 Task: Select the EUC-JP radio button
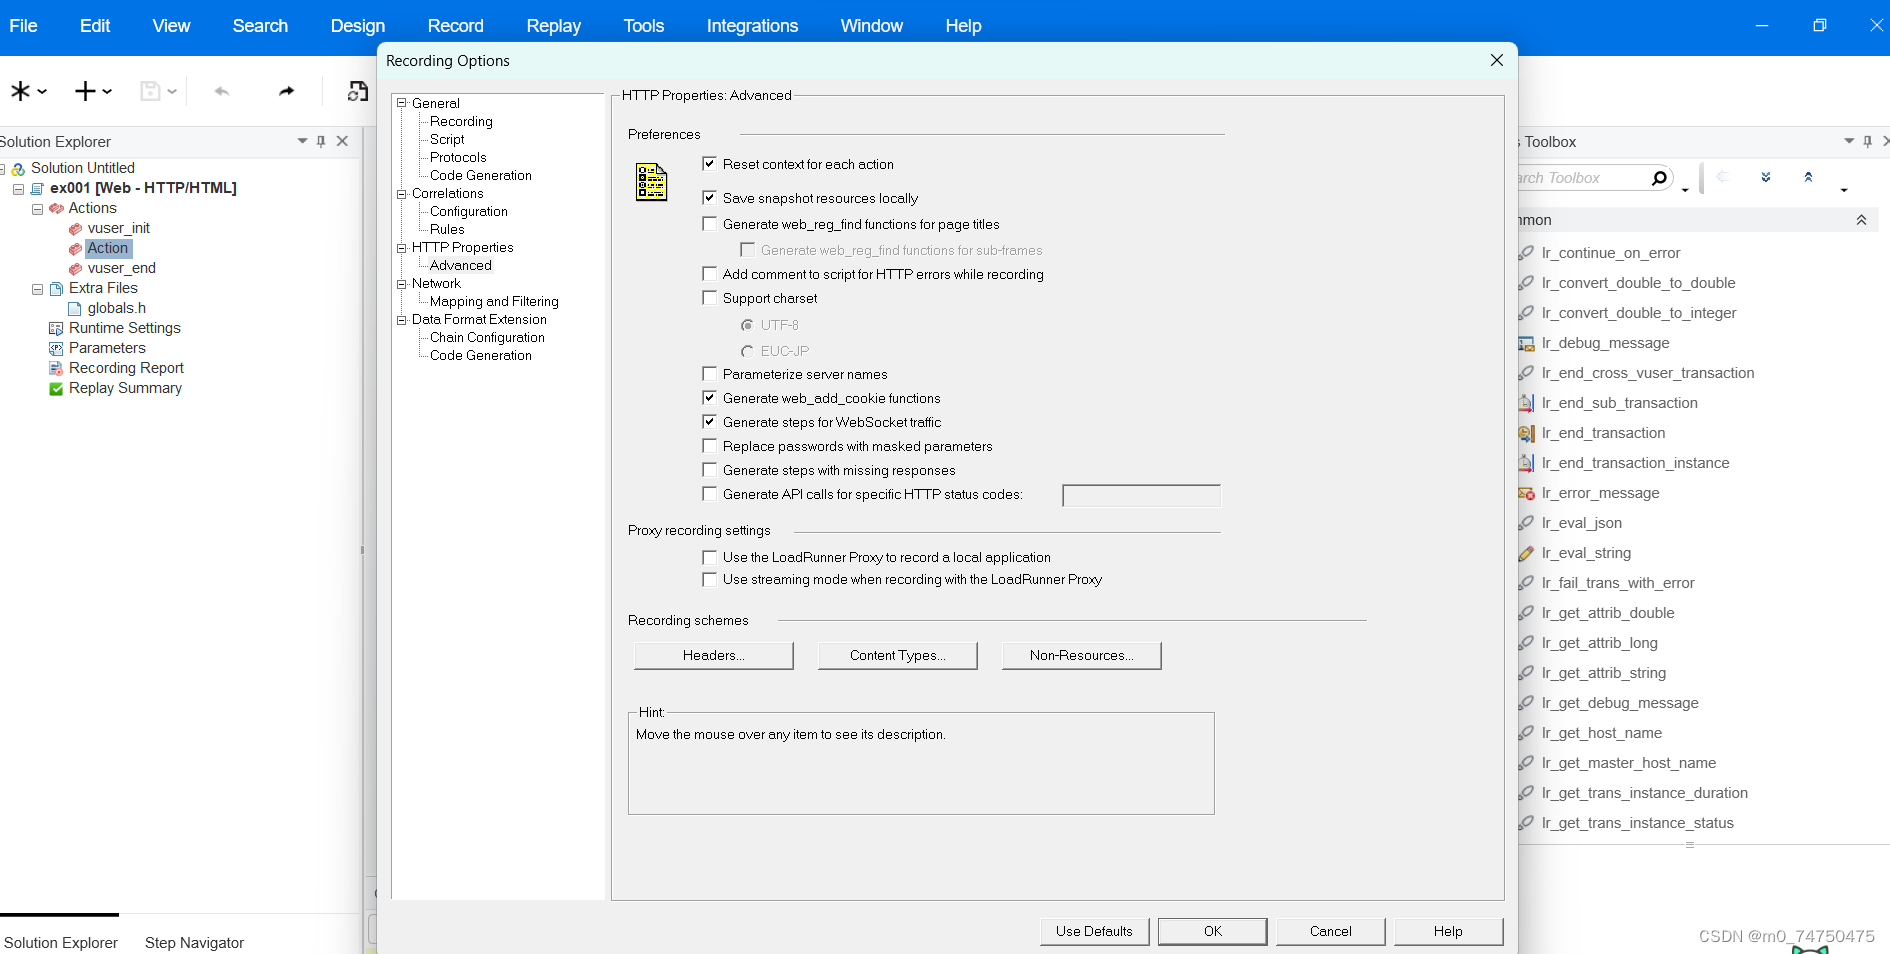pos(747,350)
